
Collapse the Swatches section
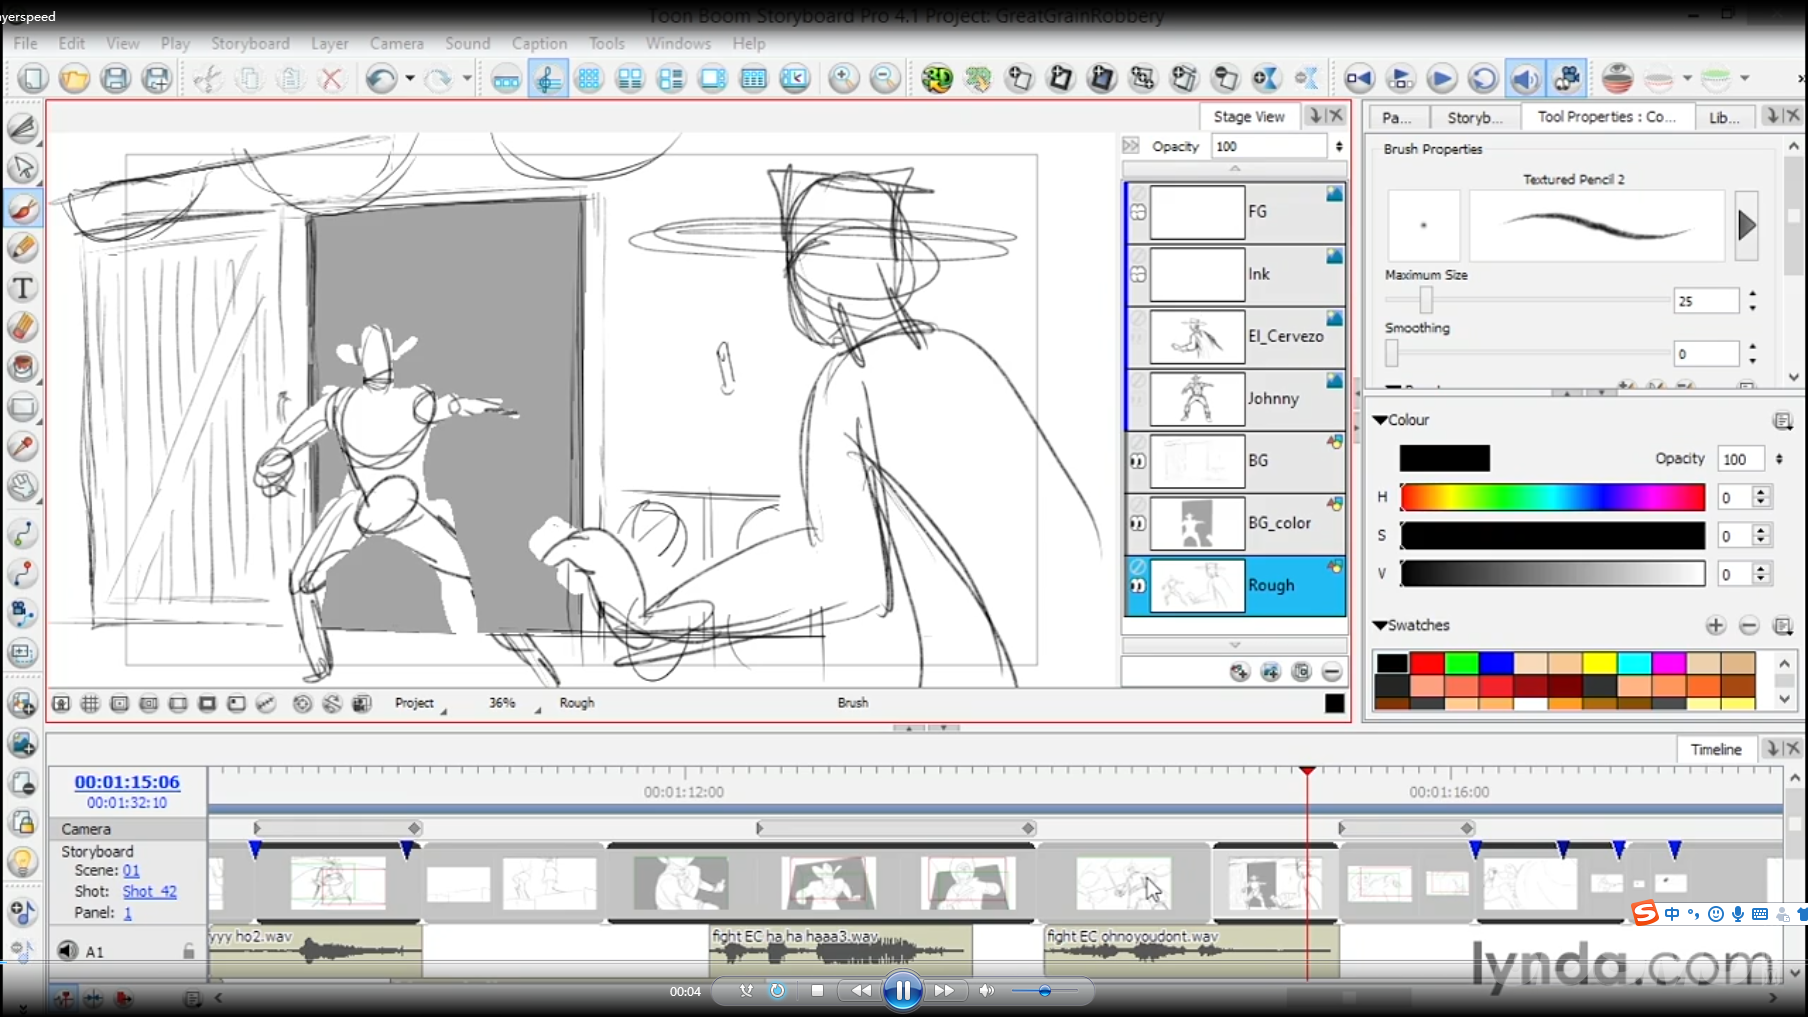click(1380, 626)
